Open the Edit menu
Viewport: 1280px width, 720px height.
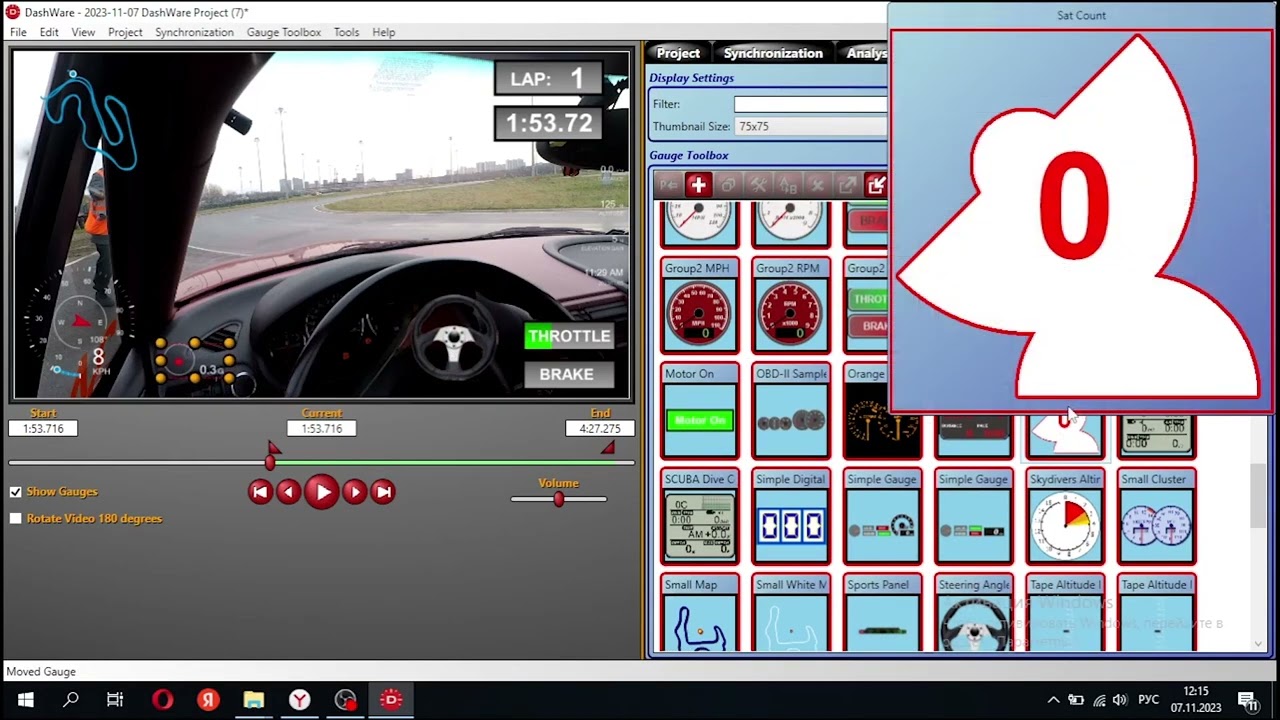(x=49, y=32)
